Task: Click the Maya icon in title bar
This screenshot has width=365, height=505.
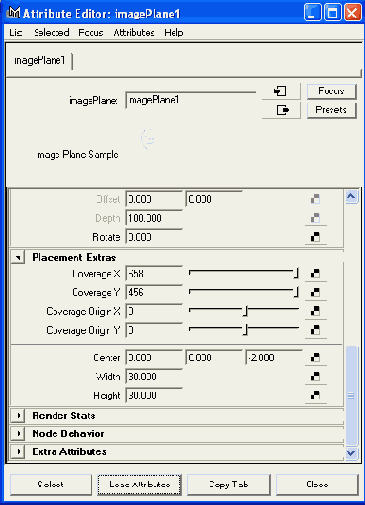Action: [x=14, y=13]
